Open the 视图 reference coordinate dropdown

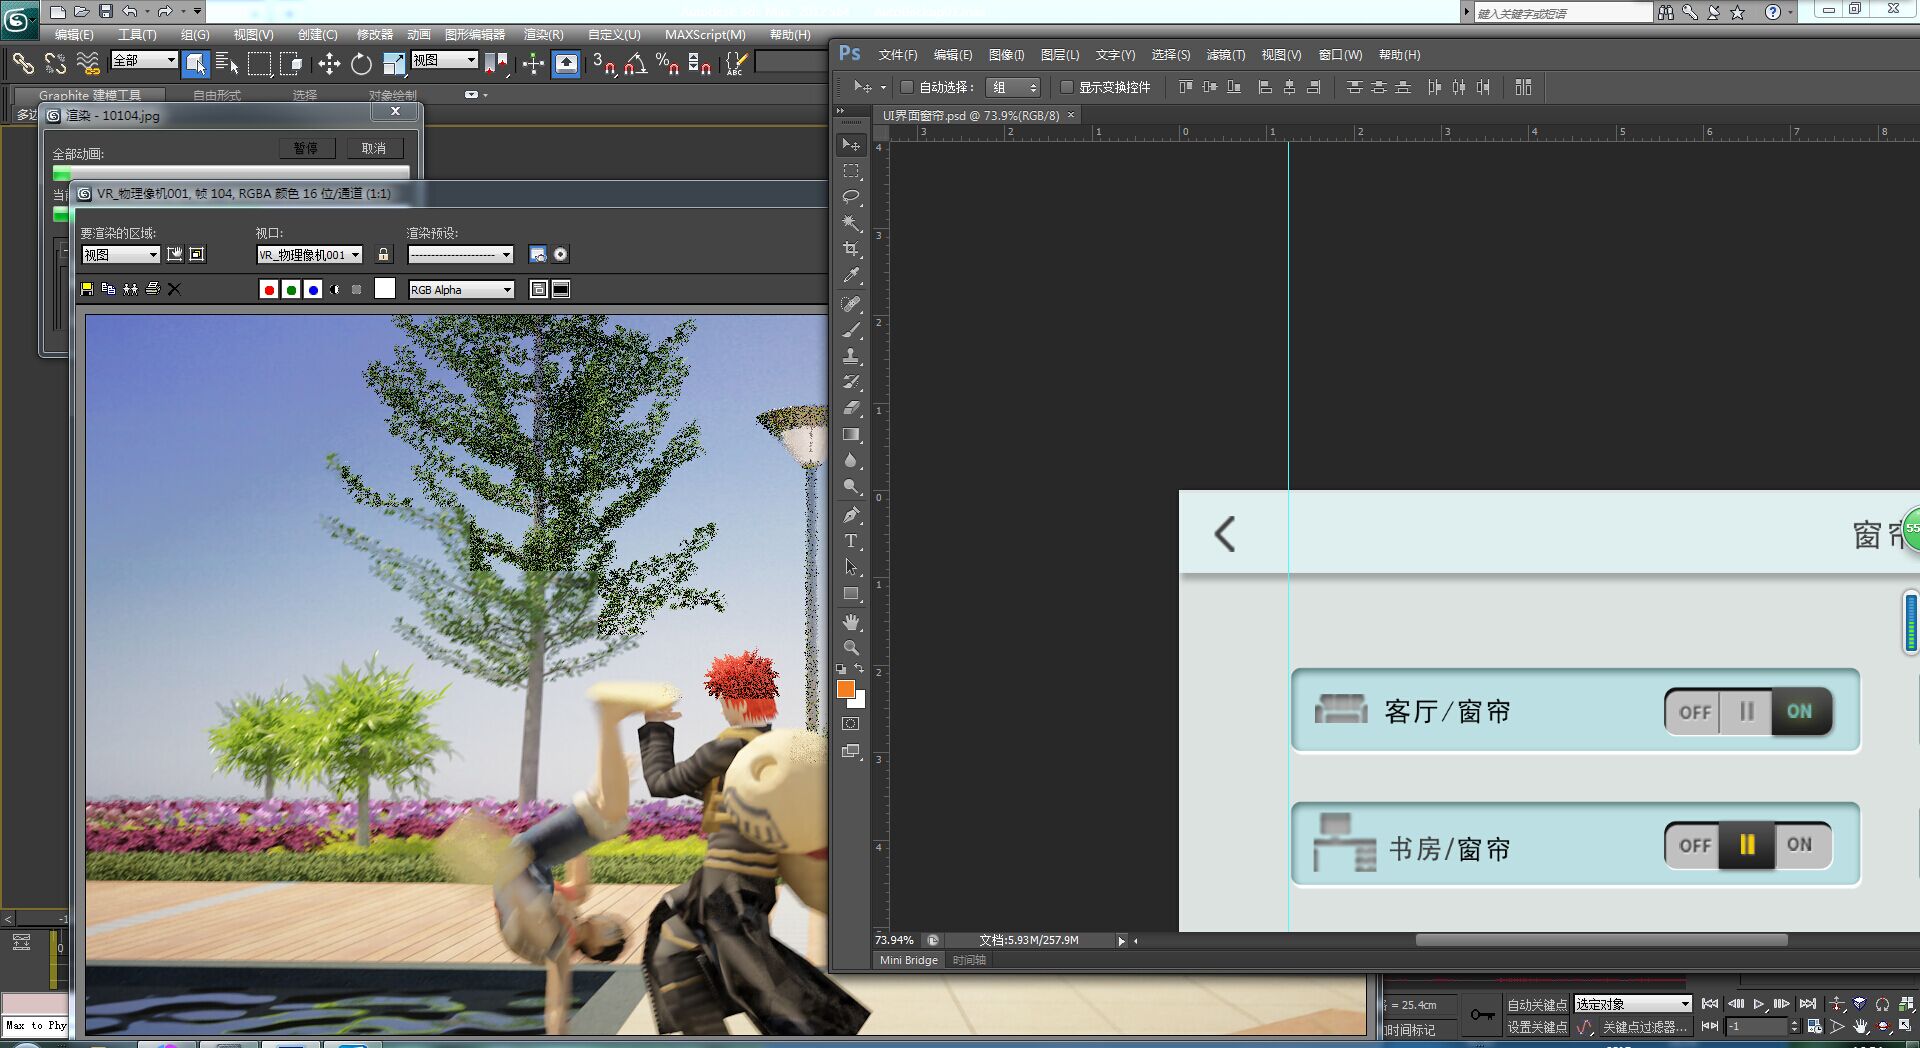pos(445,60)
